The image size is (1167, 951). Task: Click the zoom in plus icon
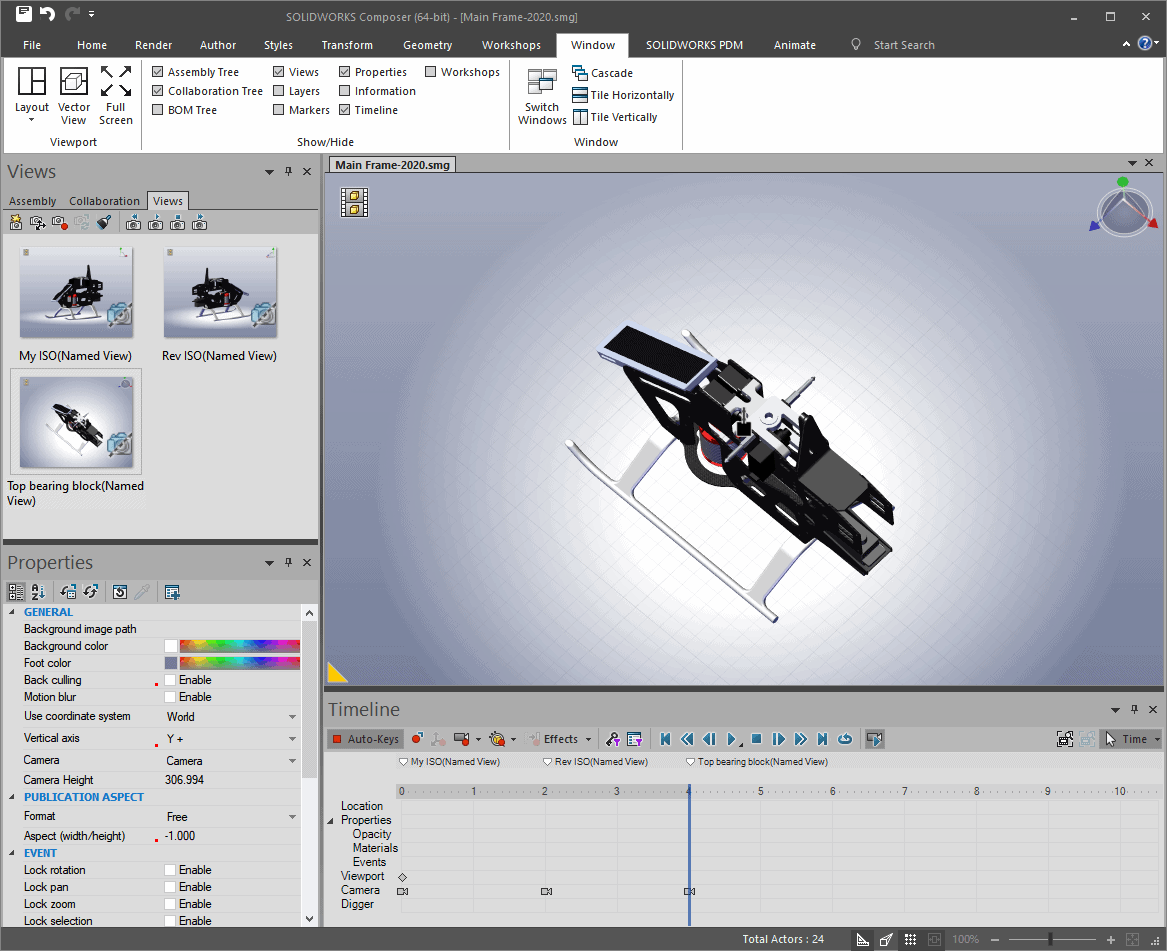1110,940
